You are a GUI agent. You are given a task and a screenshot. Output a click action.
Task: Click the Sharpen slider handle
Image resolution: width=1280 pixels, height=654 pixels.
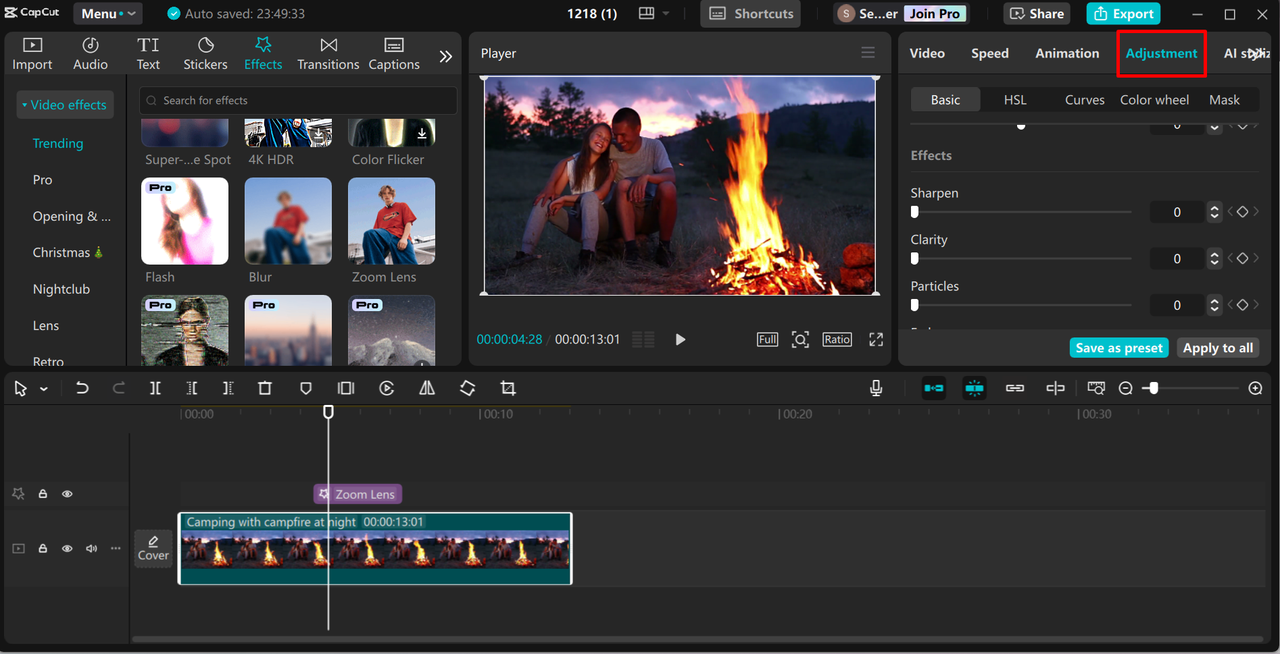914,212
